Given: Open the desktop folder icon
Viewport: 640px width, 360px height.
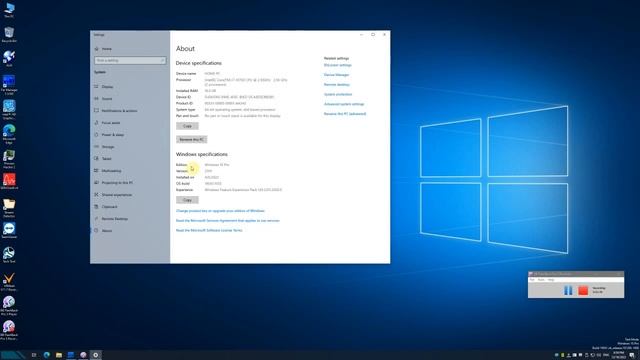Looking at the screenshot, I should click(9, 207).
